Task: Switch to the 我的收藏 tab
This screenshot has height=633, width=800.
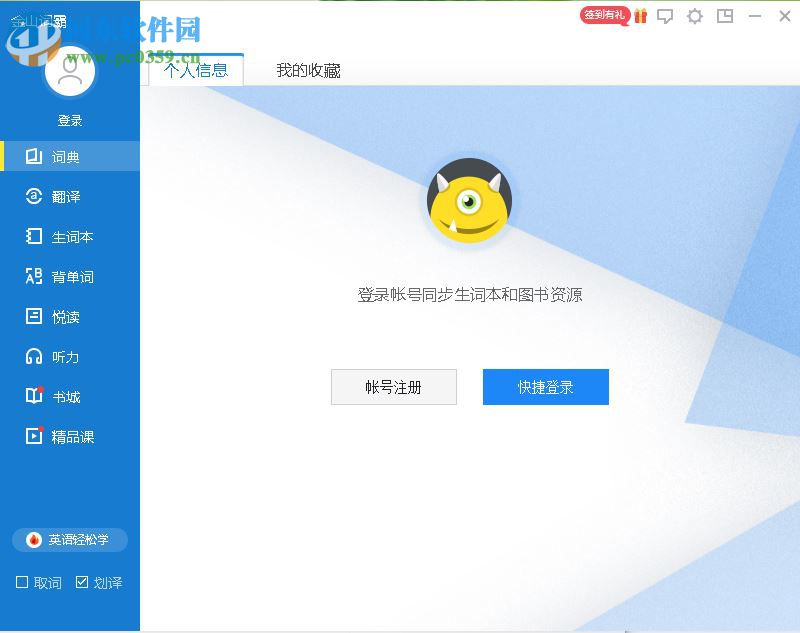Action: click(308, 70)
